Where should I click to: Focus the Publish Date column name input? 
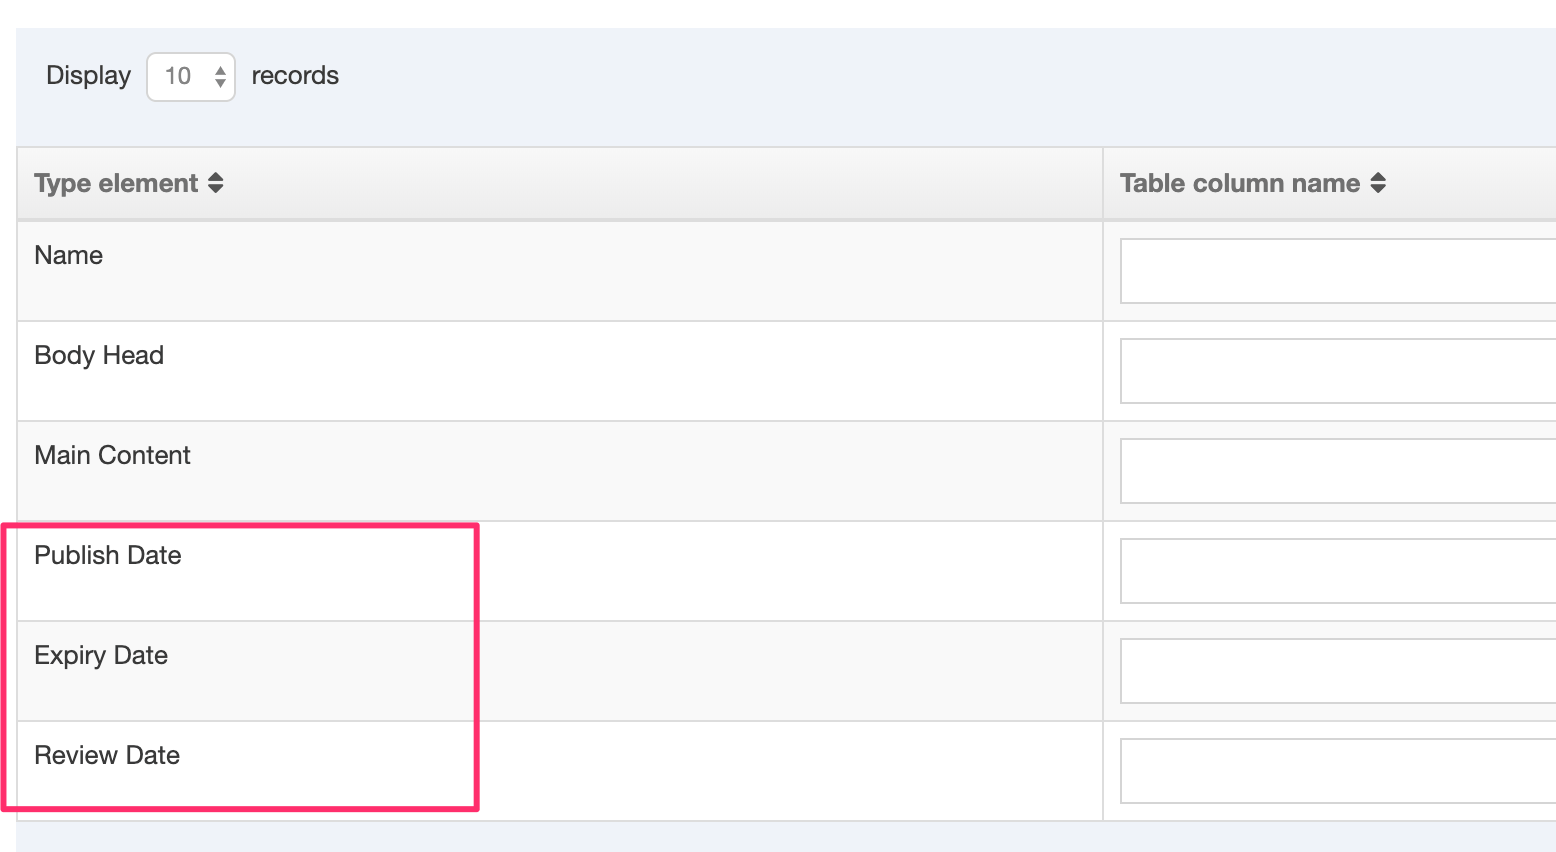coord(1337,571)
